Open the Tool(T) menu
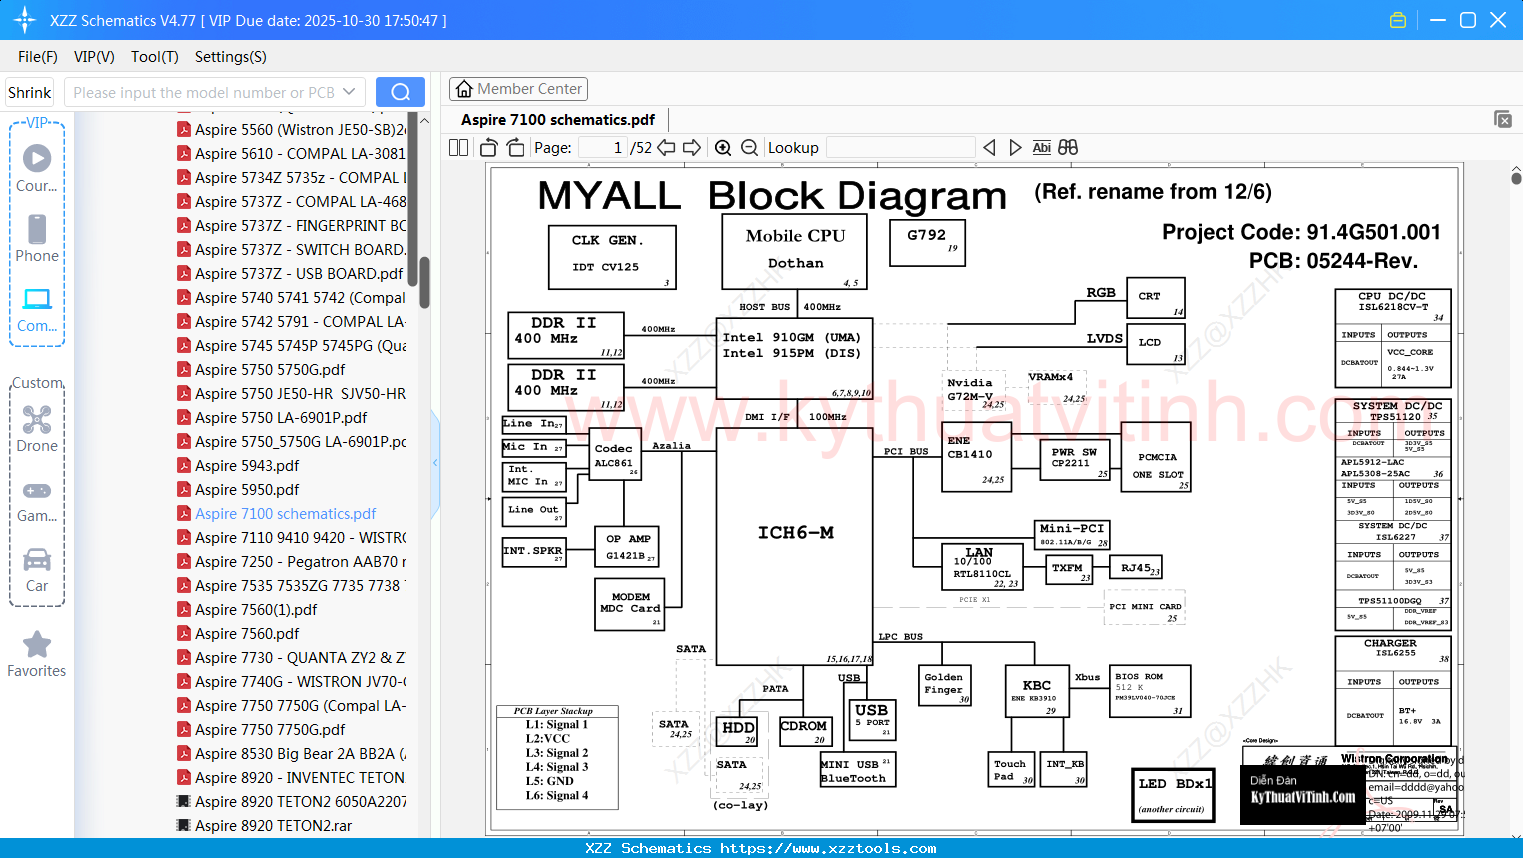Screen dimensions: 1523x858 point(155,57)
